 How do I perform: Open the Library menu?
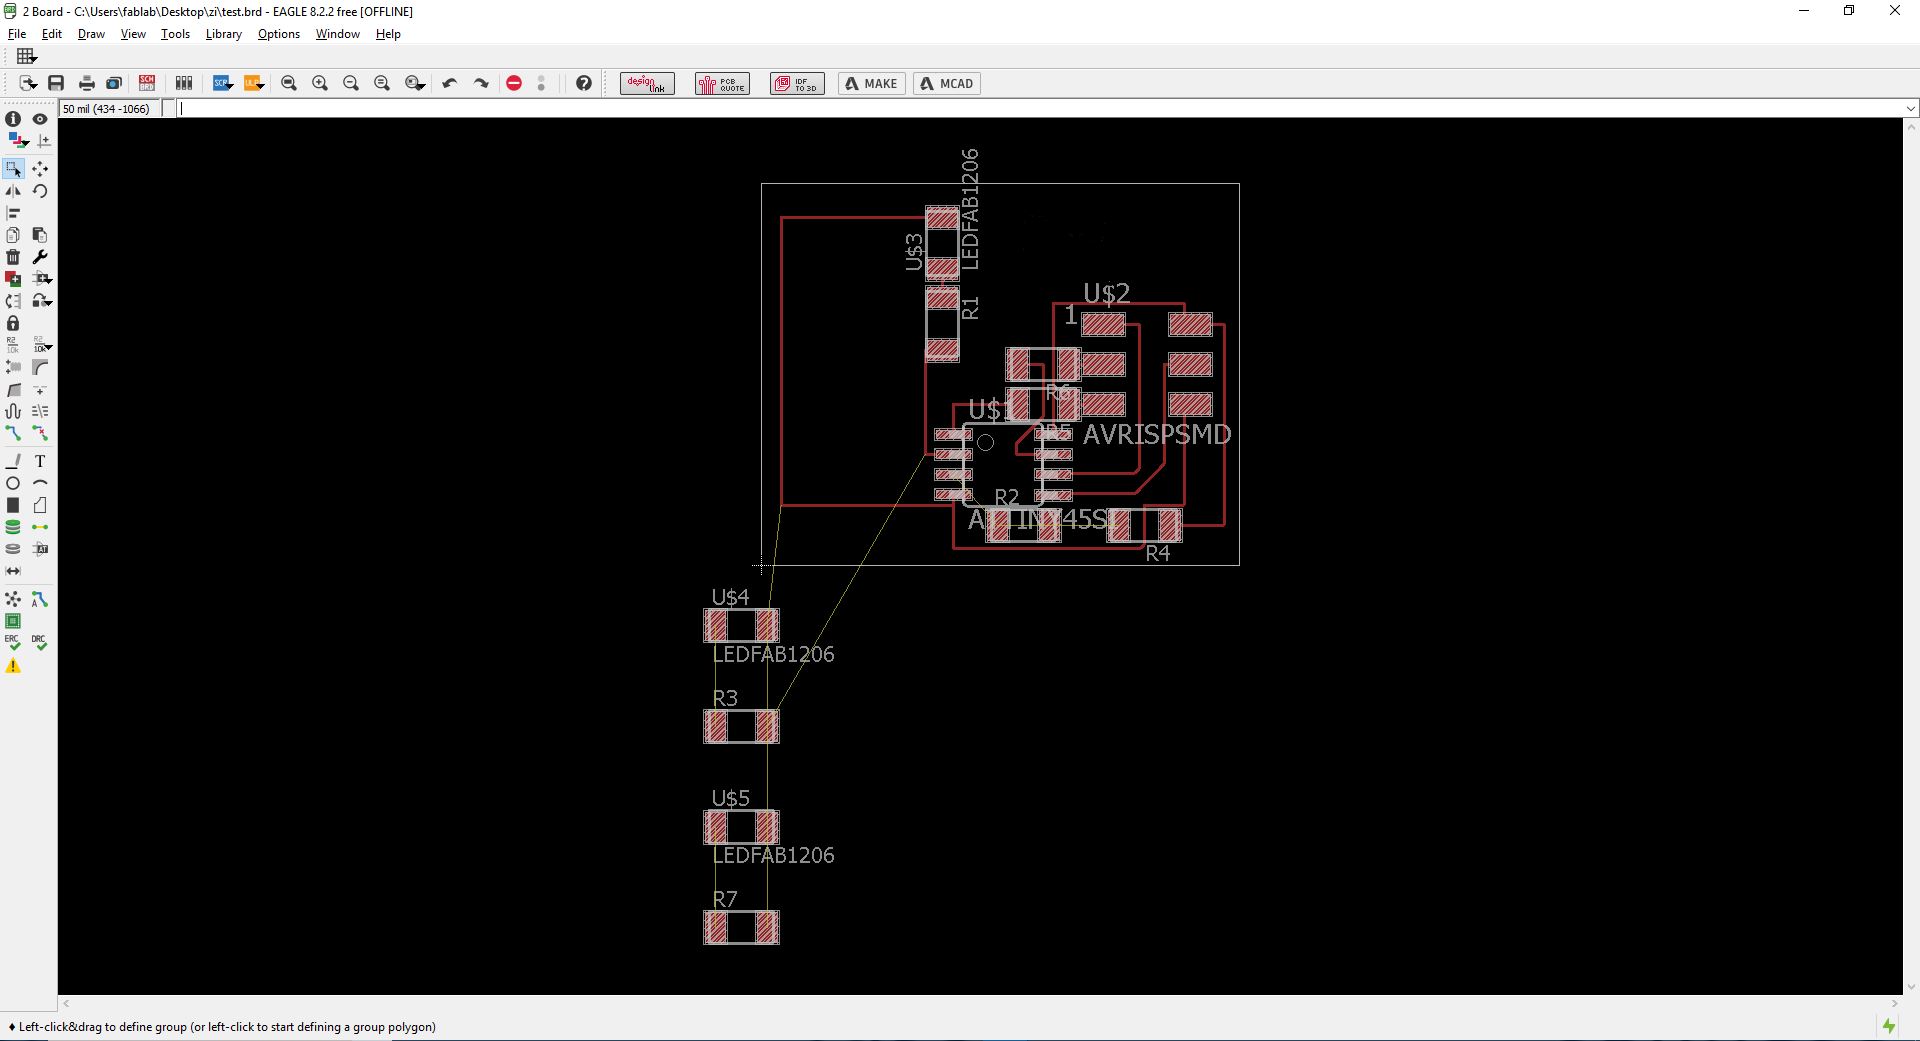pyautogui.click(x=223, y=34)
